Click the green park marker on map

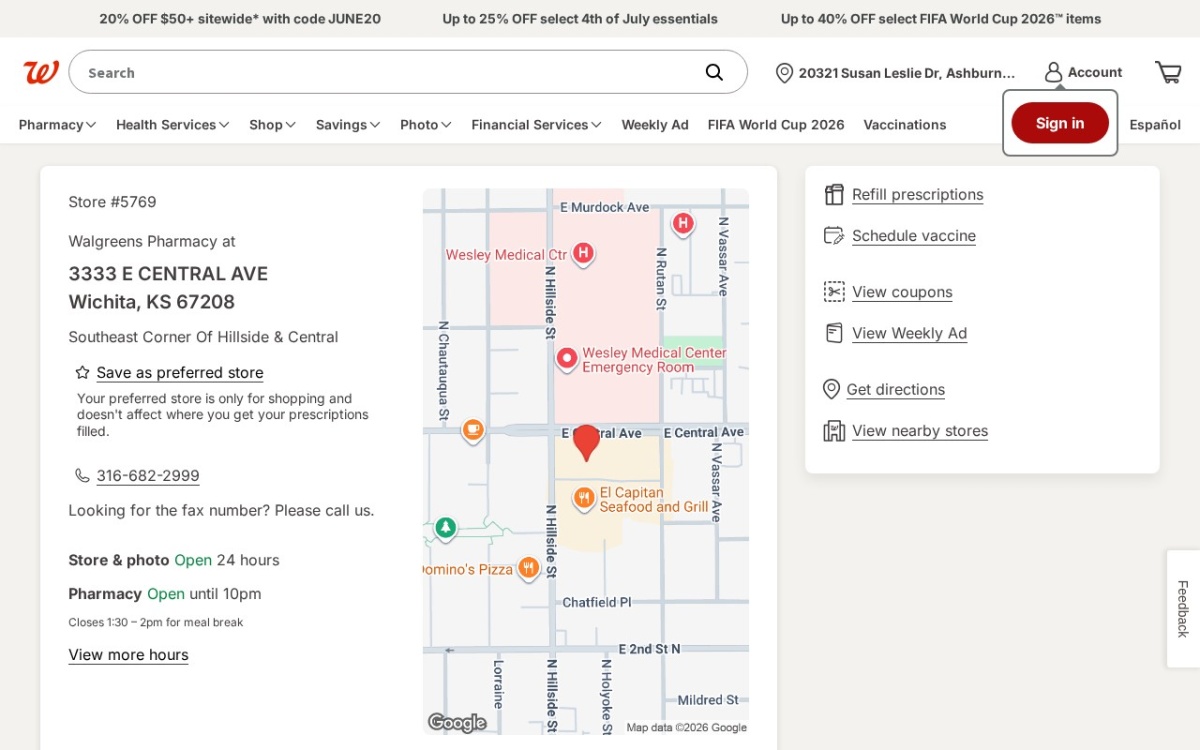[x=446, y=527]
